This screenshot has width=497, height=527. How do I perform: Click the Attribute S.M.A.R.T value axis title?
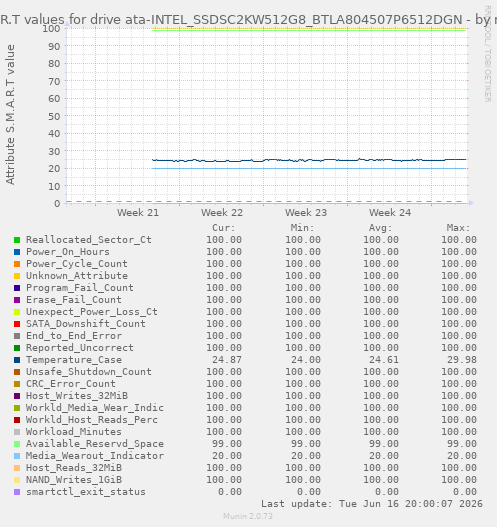(10, 115)
